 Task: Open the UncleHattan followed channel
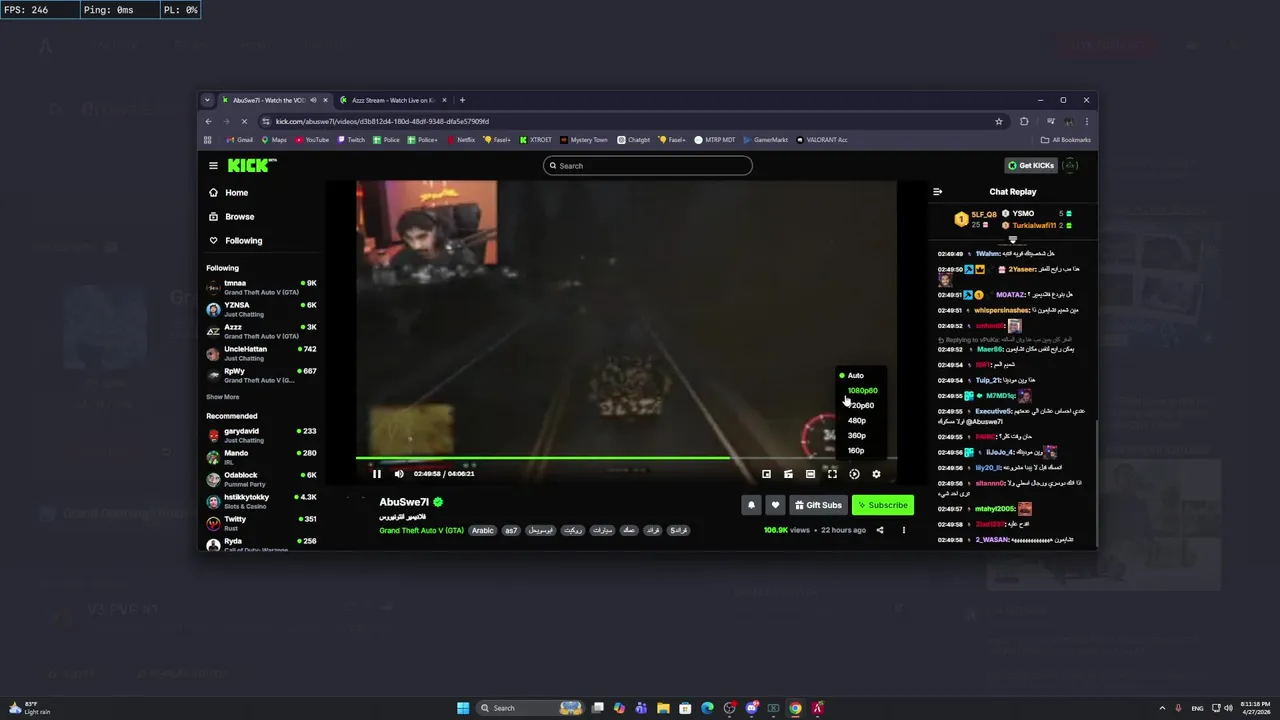262,353
